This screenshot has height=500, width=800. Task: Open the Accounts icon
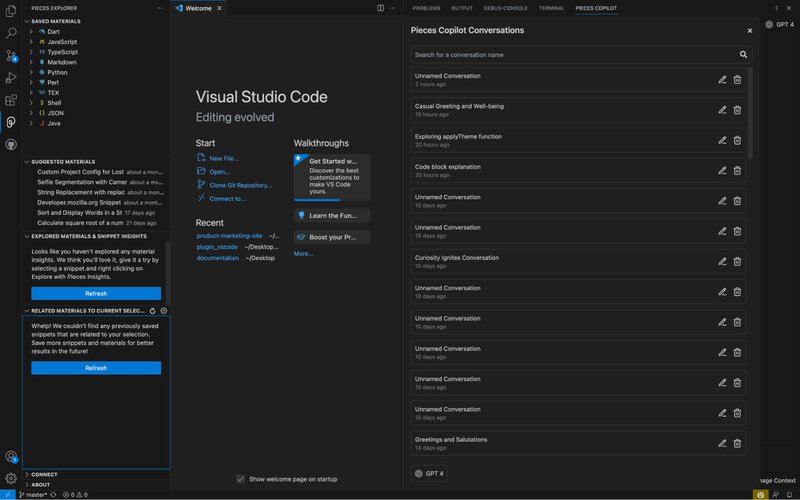[x=11, y=457]
